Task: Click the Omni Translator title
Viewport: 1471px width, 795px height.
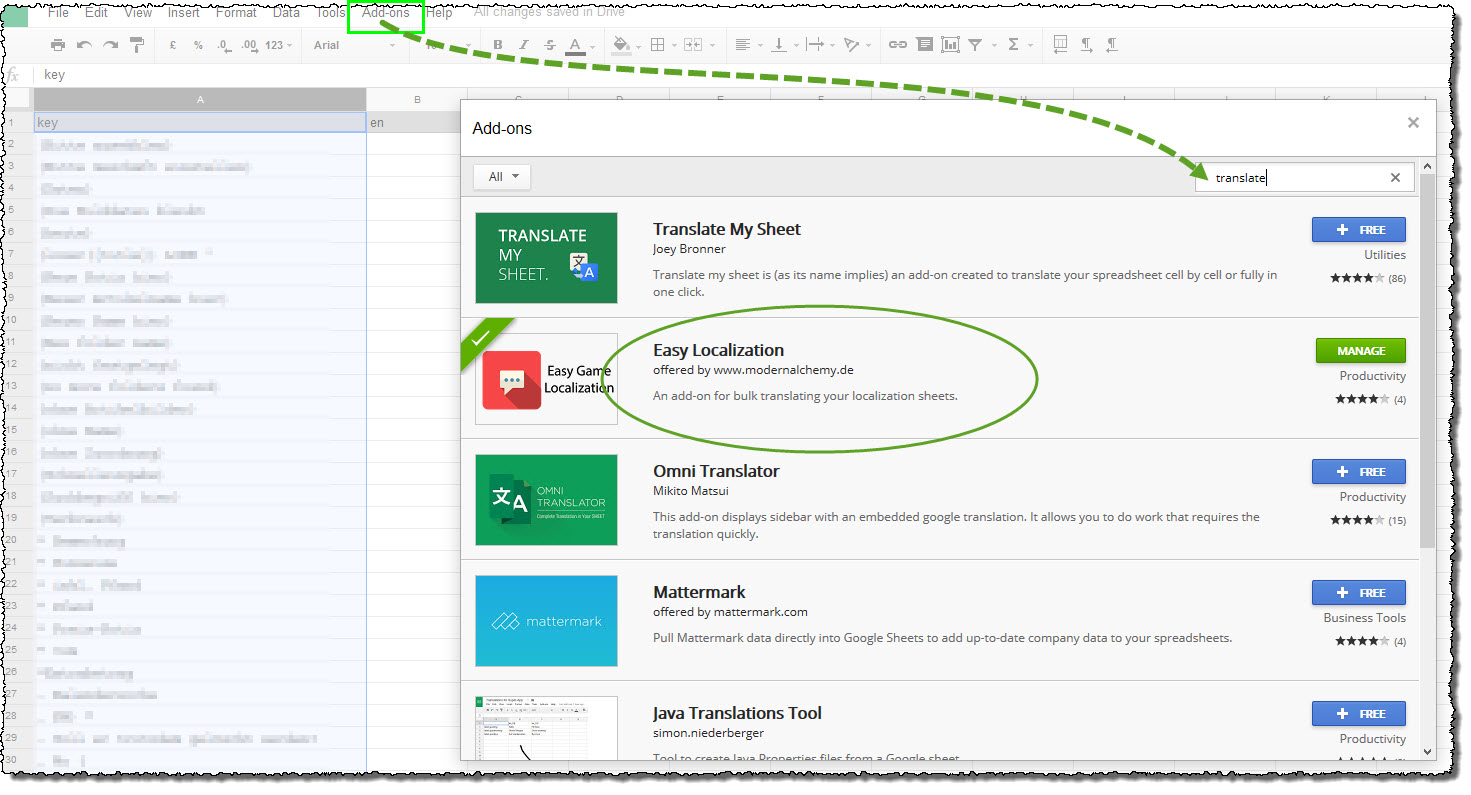Action: pyautogui.click(x=716, y=471)
